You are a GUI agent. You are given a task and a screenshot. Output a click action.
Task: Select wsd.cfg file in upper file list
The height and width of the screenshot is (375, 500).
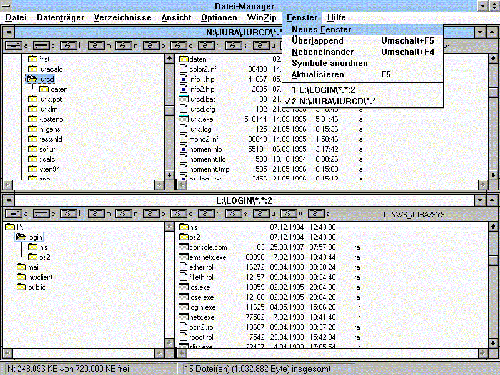click(x=198, y=109)
